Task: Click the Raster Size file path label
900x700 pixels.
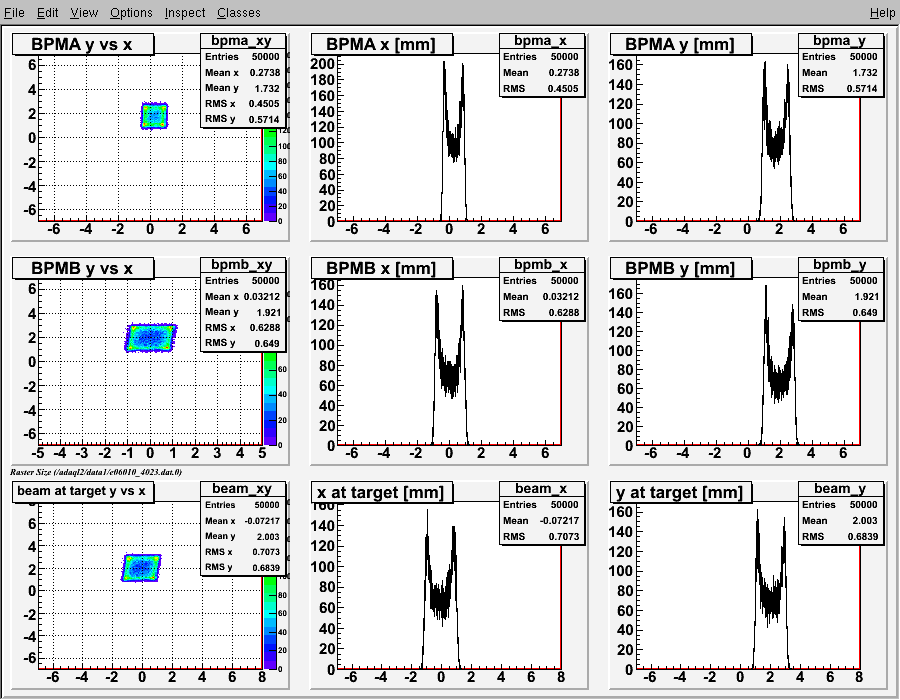Action: (x=96, y=472)
